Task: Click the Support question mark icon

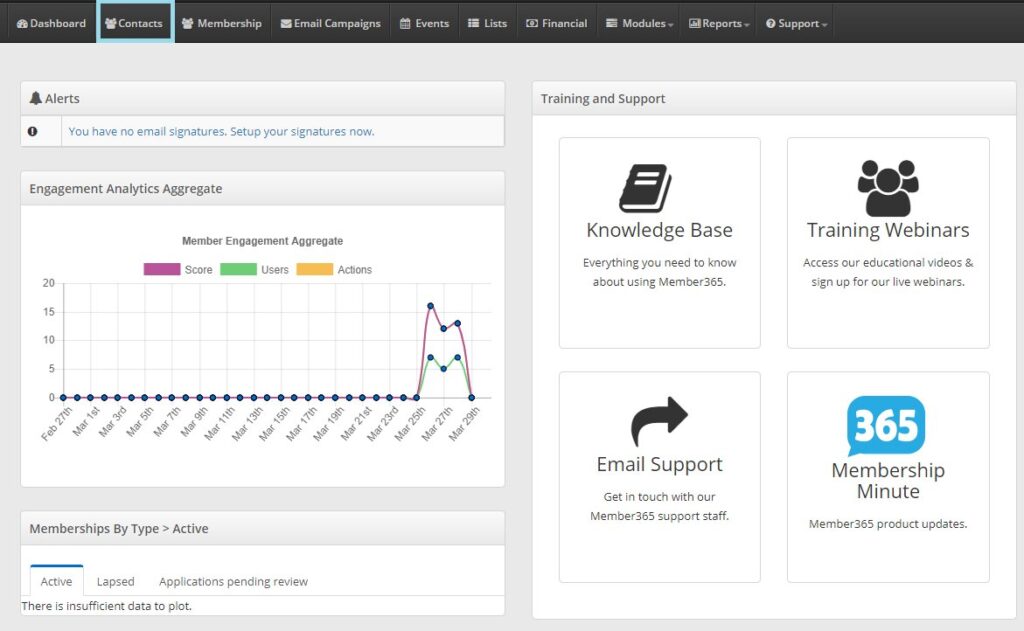Action: (771, 24)
